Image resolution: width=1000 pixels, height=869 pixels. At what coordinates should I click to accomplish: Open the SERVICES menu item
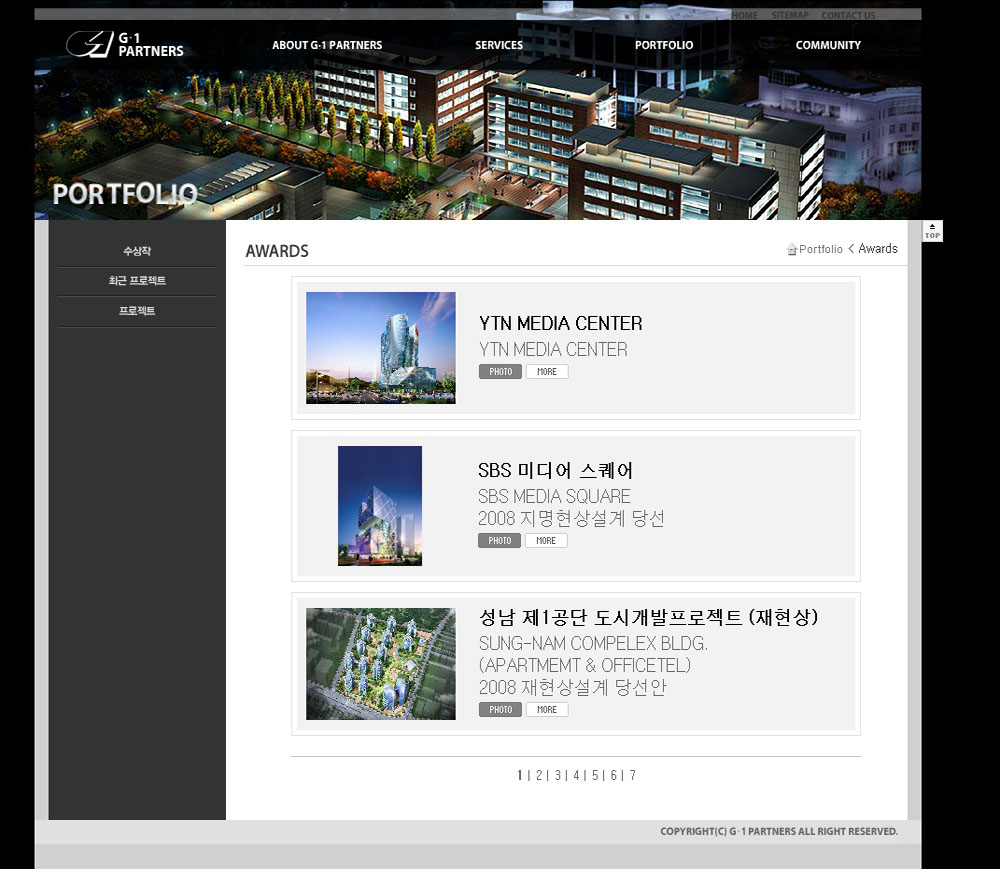[499, 45]
